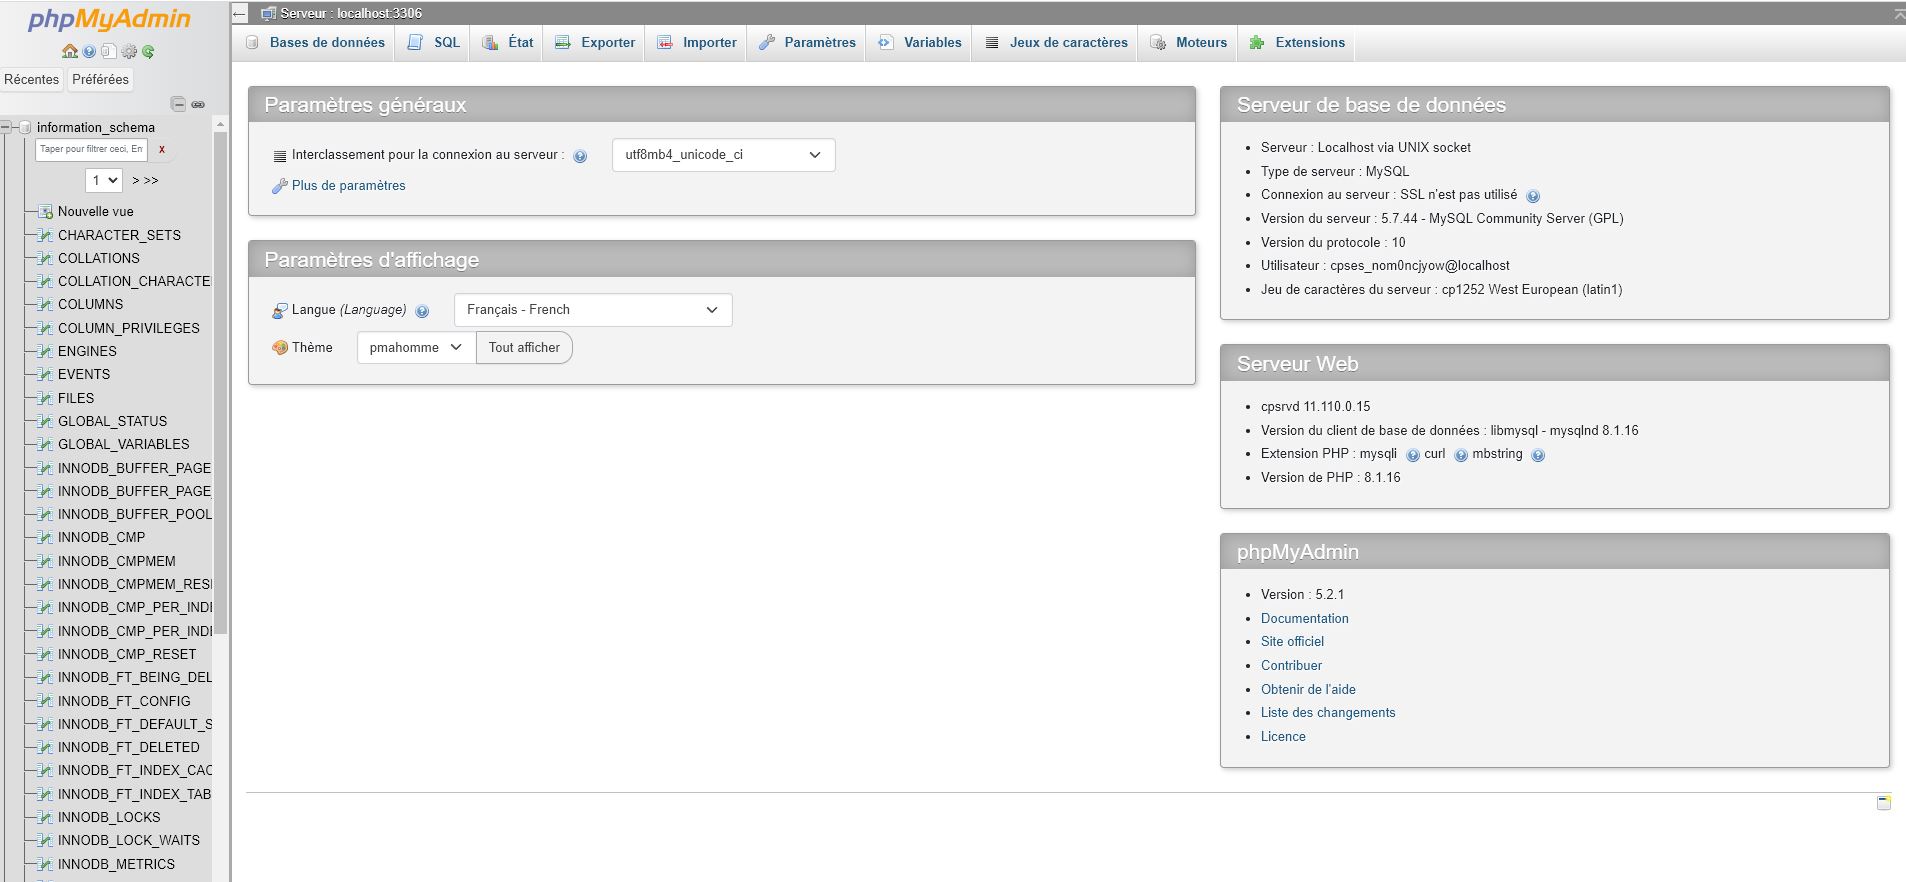
Task: Click the Tout afficher themes button
Action: (524, 347)
